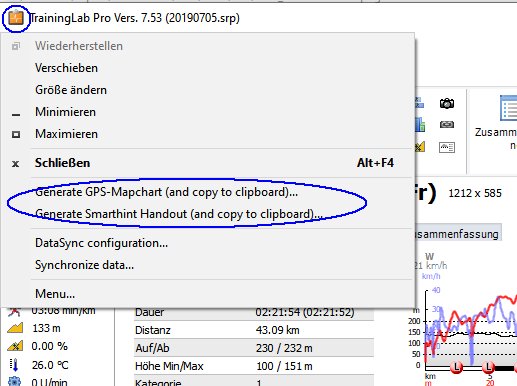The height and width of the screenshot is (386, 517).
Task: Switch to the Zusammenfassung tab
Action: click(x=458, y=234)
